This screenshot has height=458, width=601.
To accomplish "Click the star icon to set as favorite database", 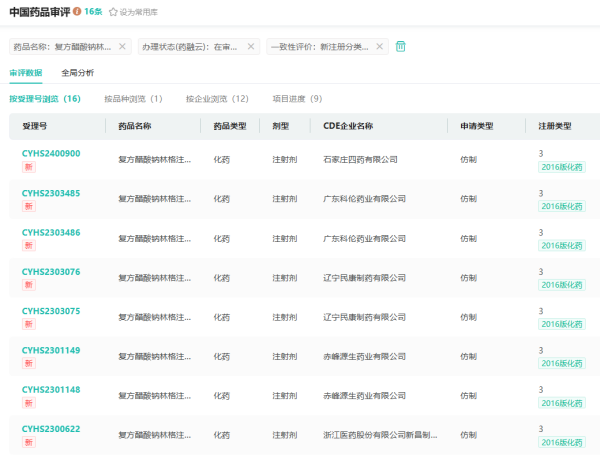I will click(x=113, y=12).
